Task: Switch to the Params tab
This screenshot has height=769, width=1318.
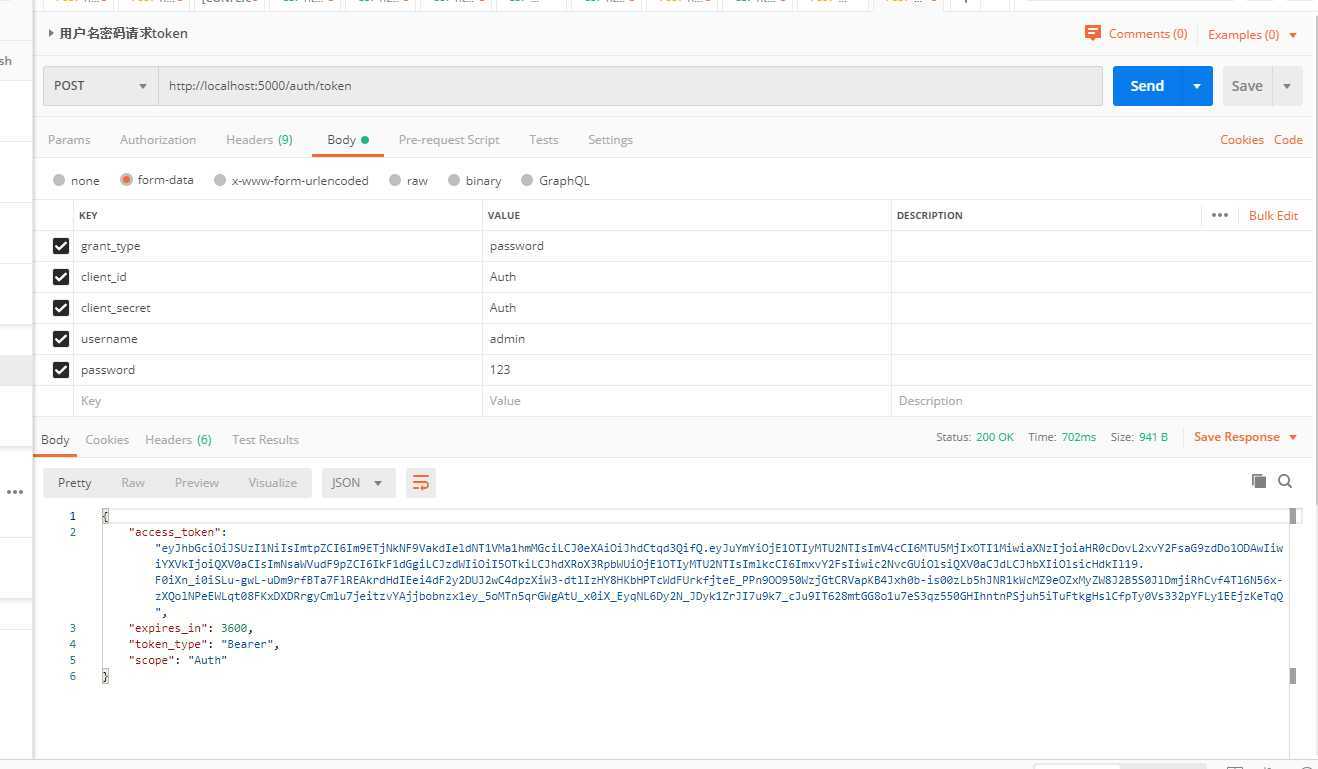Action: coord(69,140)
